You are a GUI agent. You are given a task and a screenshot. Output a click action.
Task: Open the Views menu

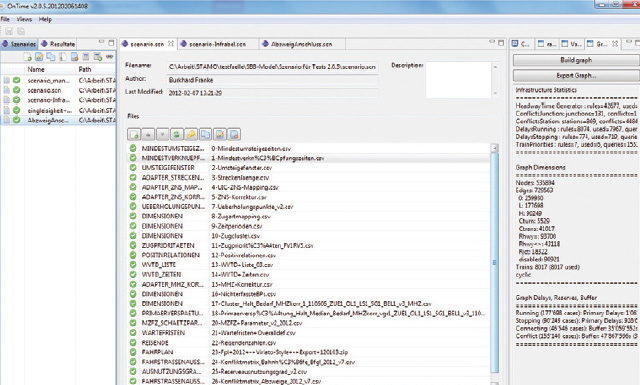click(24, 19)
